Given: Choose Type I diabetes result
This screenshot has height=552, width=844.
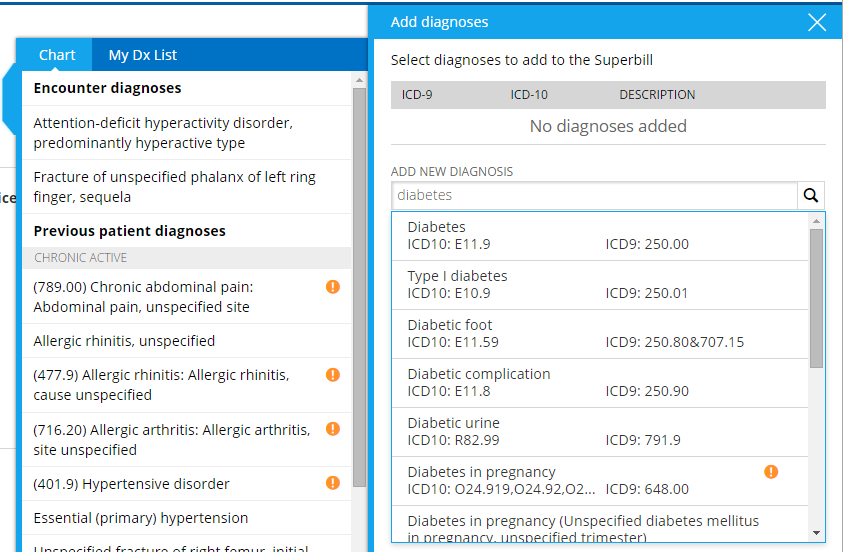Looking at the screenshot, I should (598, 285).
